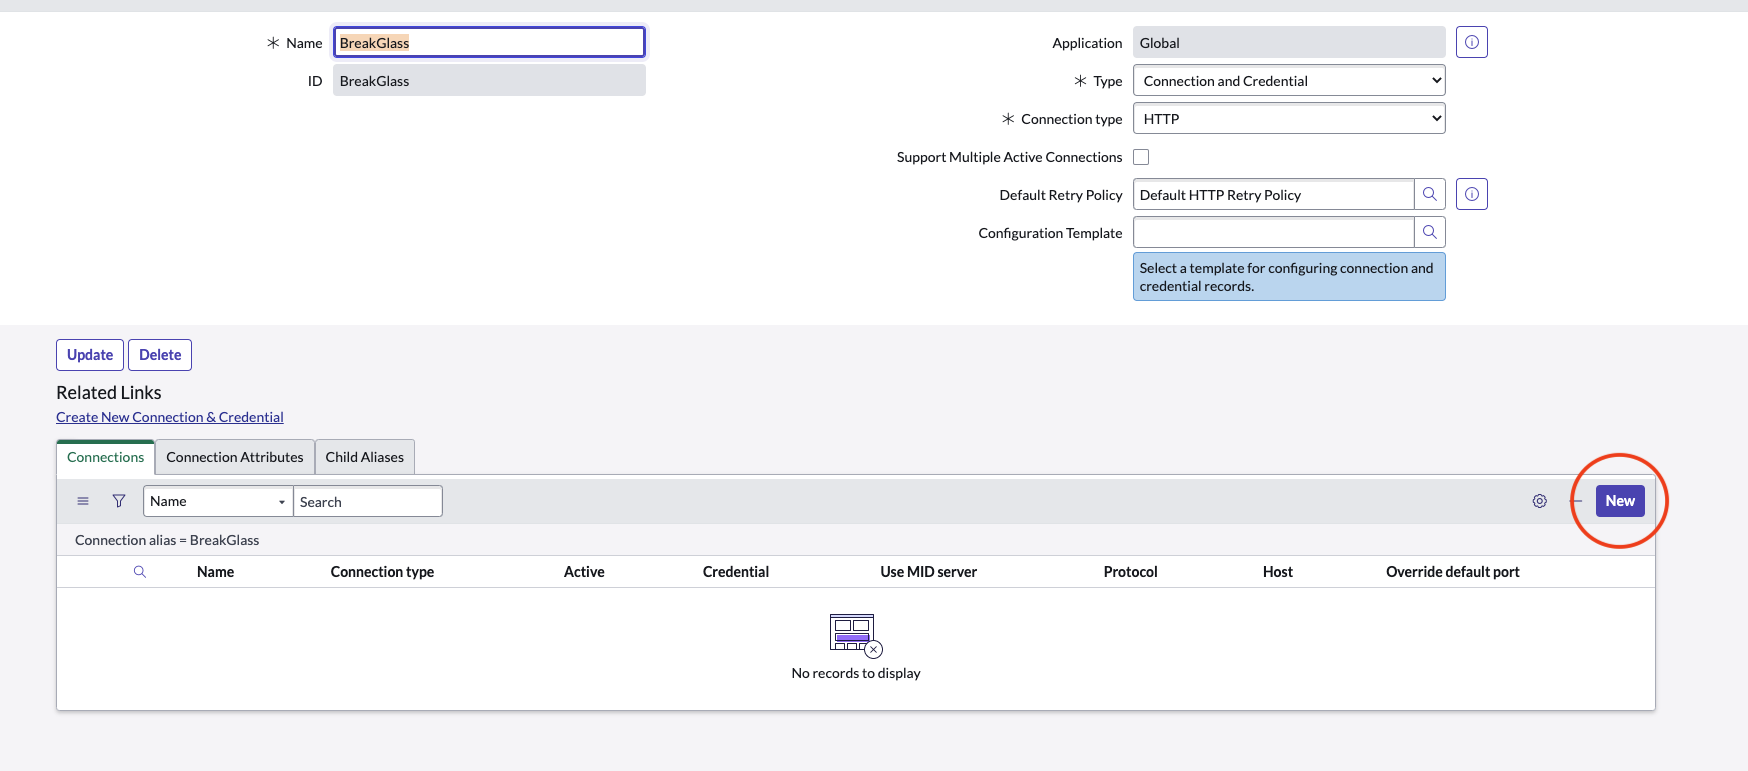Open Default Retry Policy lookup search
Viewport: 1748px width, 771px height.
click(1429, 195)
